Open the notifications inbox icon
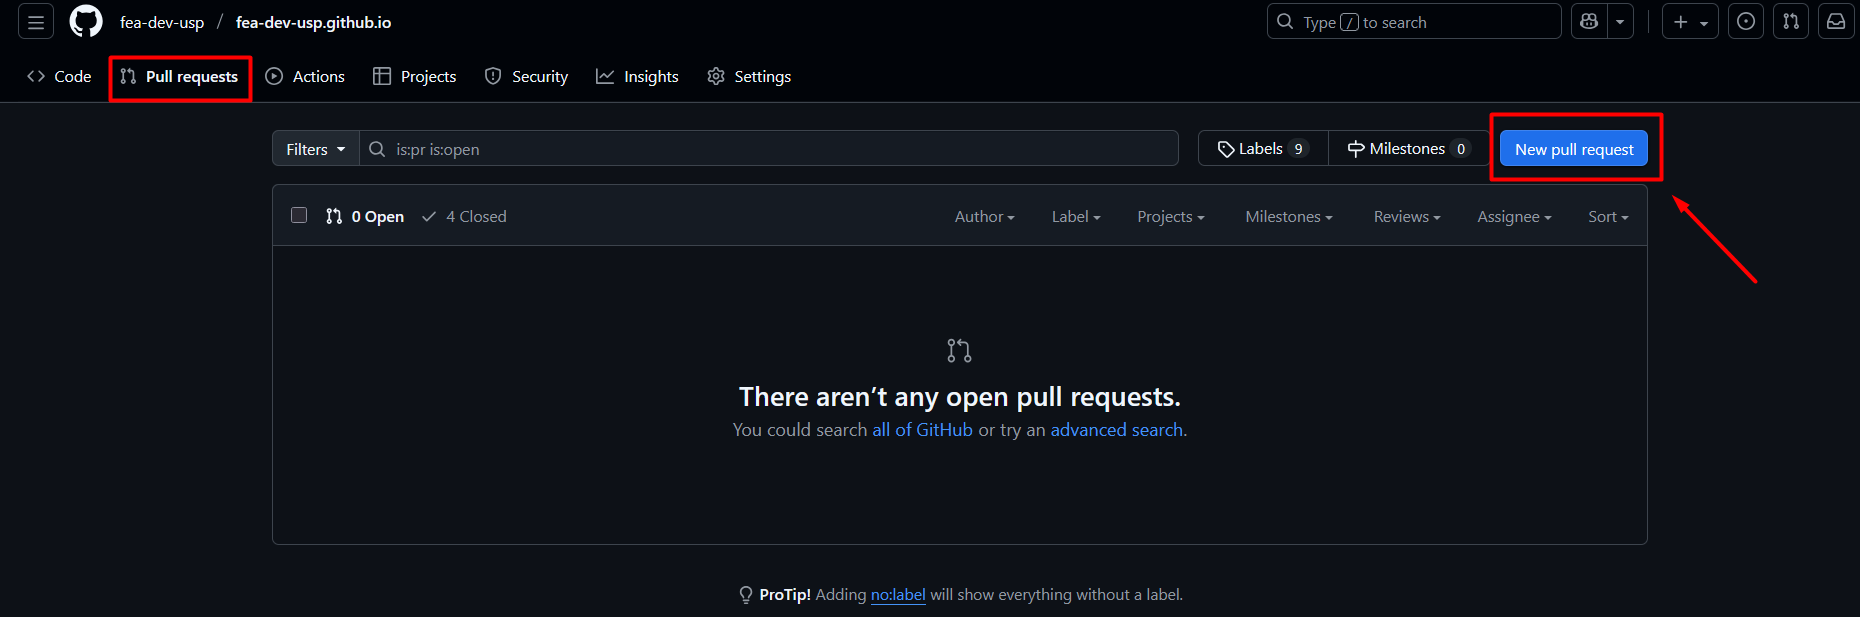 click(x=1836, y=22)
